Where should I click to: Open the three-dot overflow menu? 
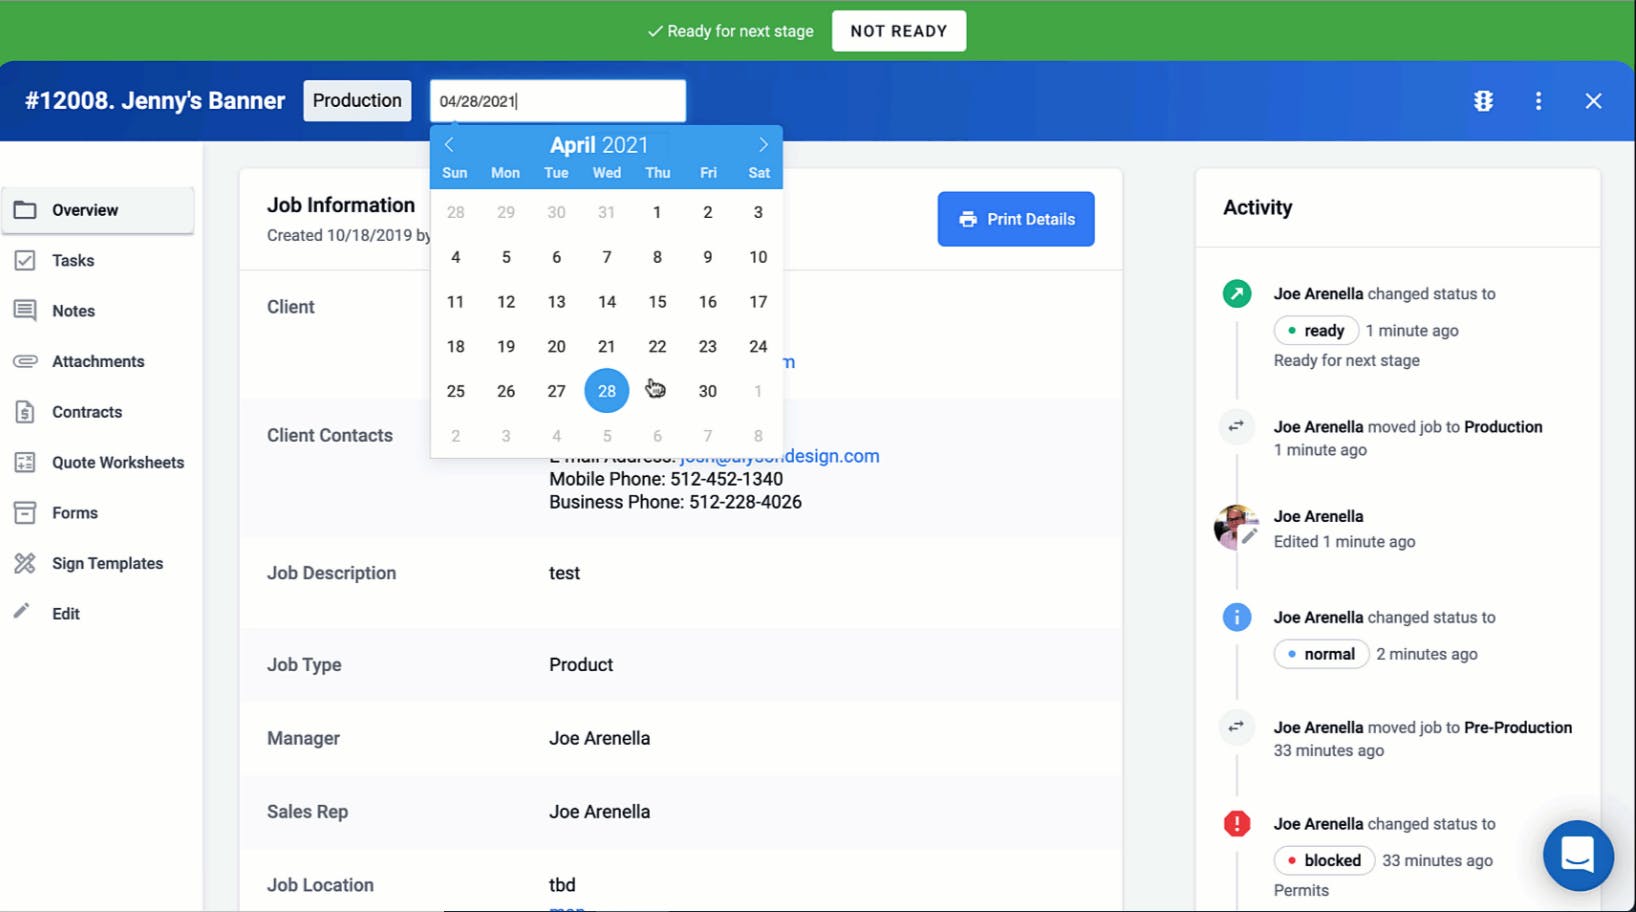(x=1538, y=101)
